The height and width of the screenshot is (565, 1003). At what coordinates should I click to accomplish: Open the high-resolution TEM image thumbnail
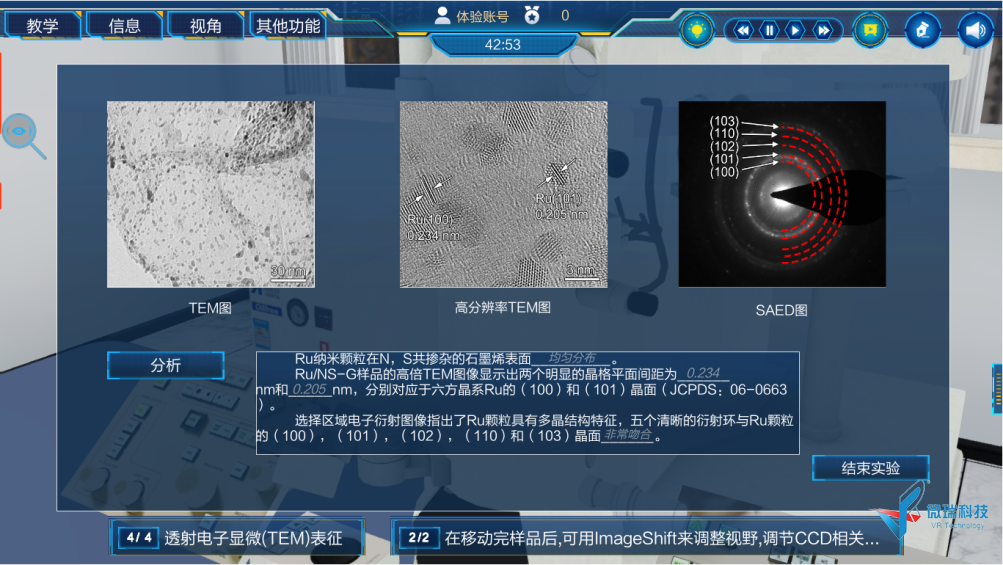tap(503, 194)
